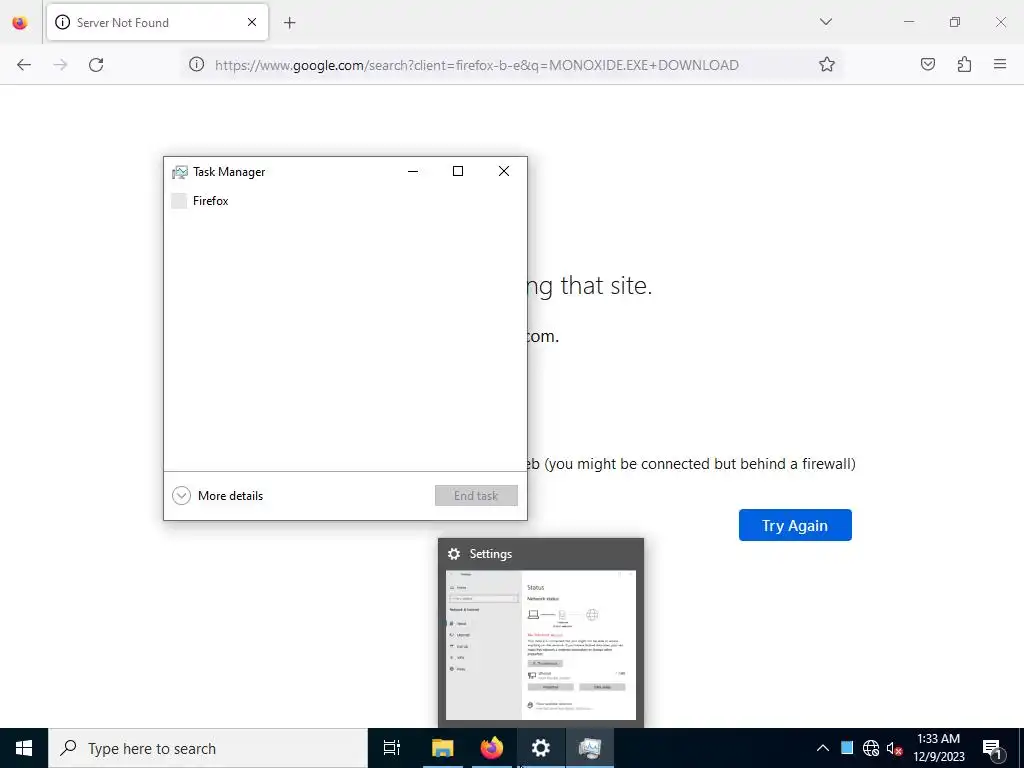Restore down the Firefox window
This screenshot has width=1024, height=768.
955,22
